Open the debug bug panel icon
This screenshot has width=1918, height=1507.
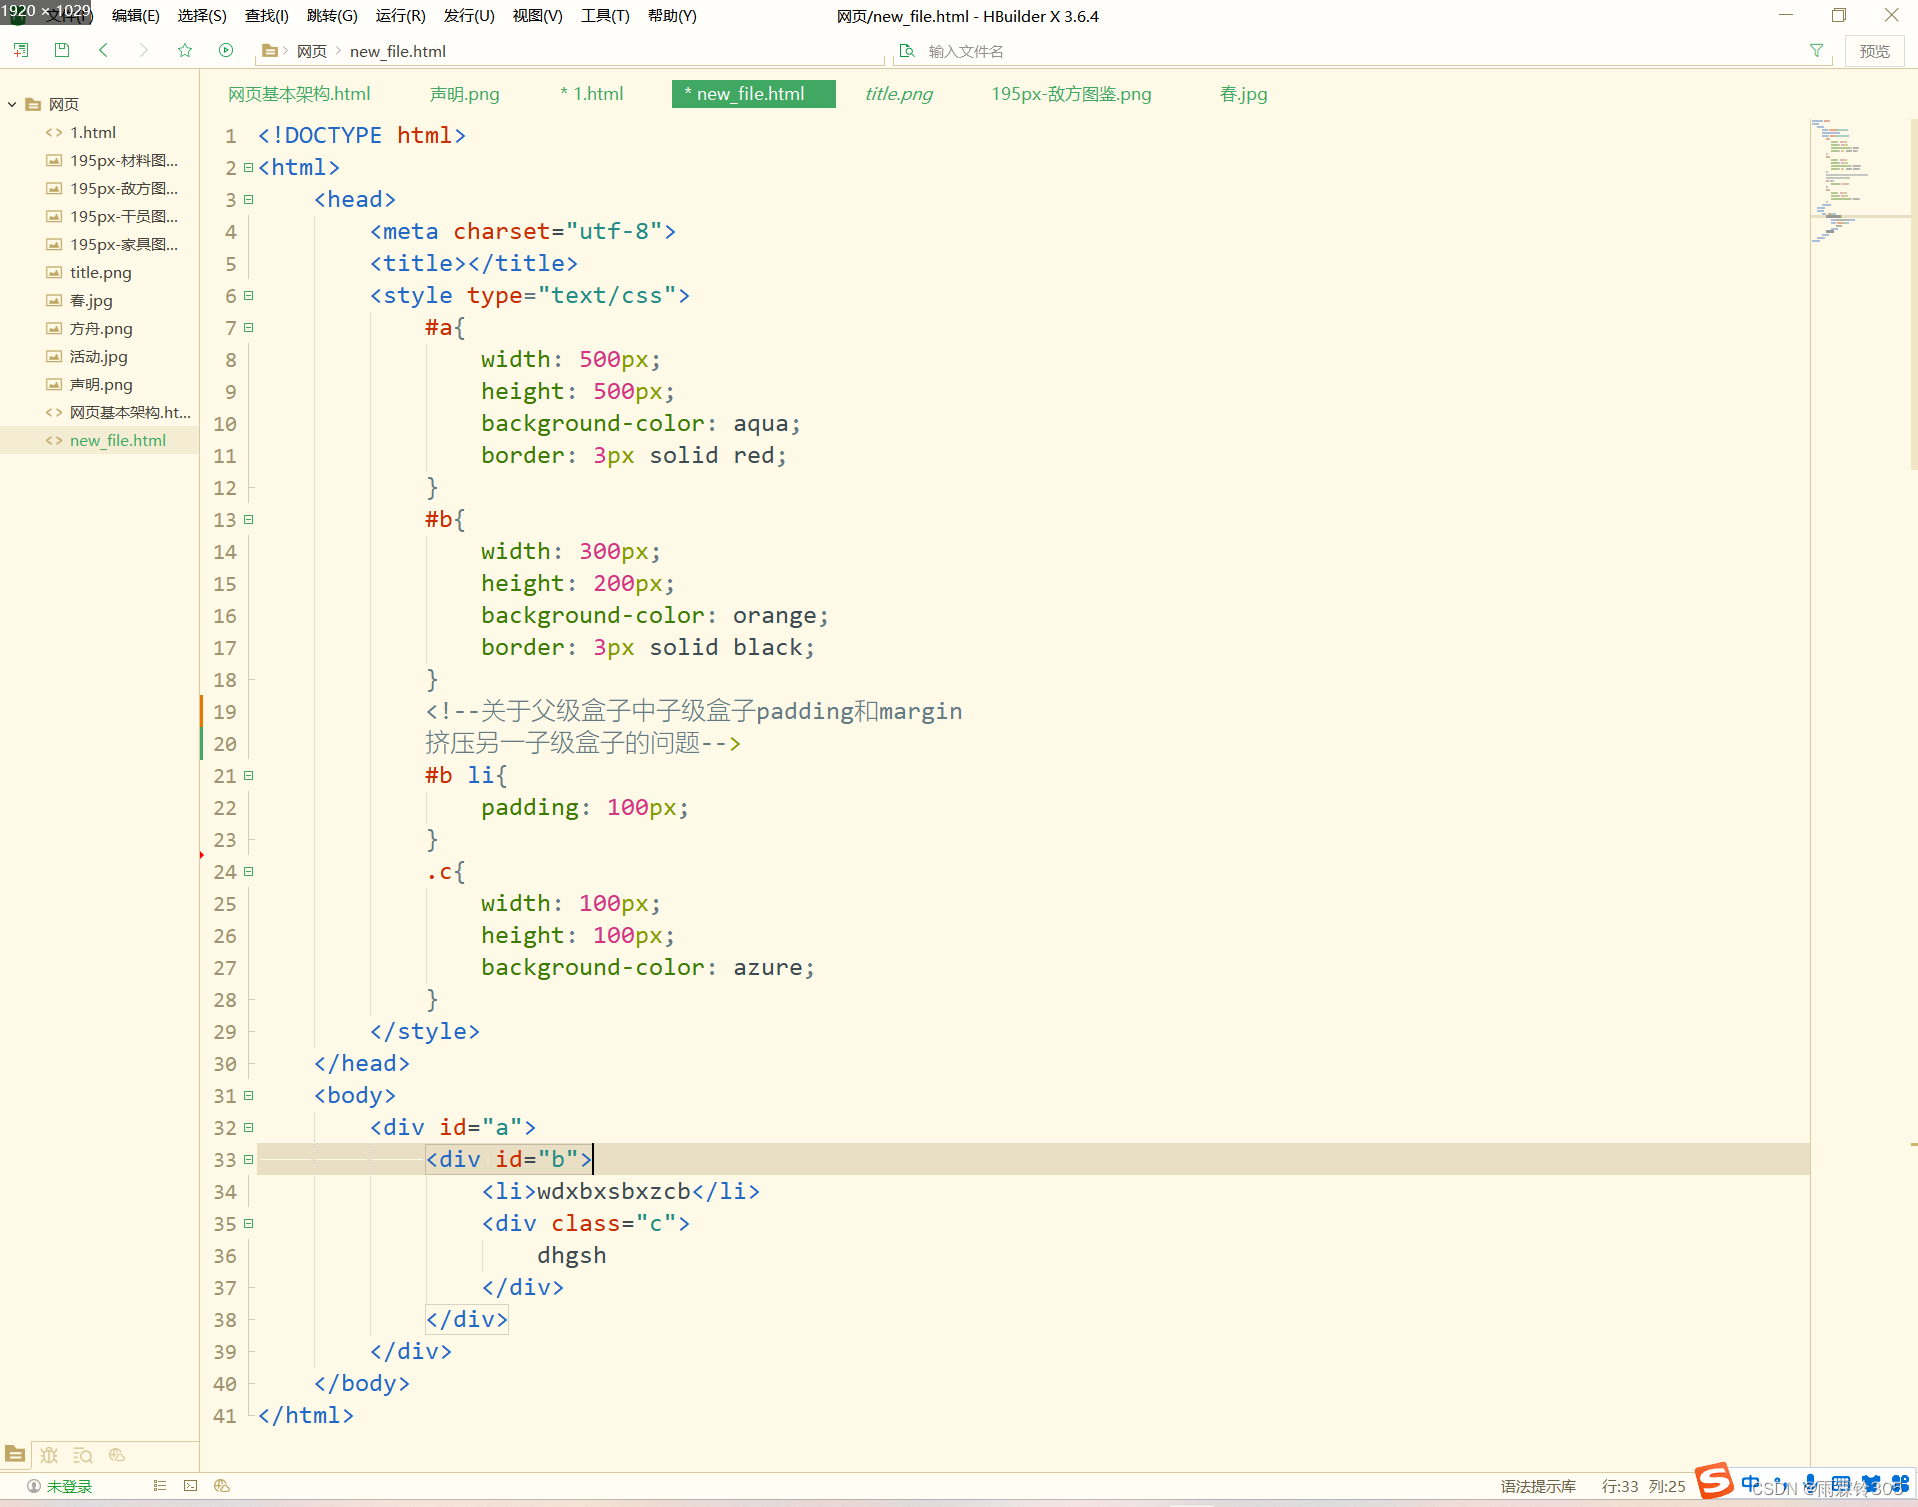(49, 1455)
